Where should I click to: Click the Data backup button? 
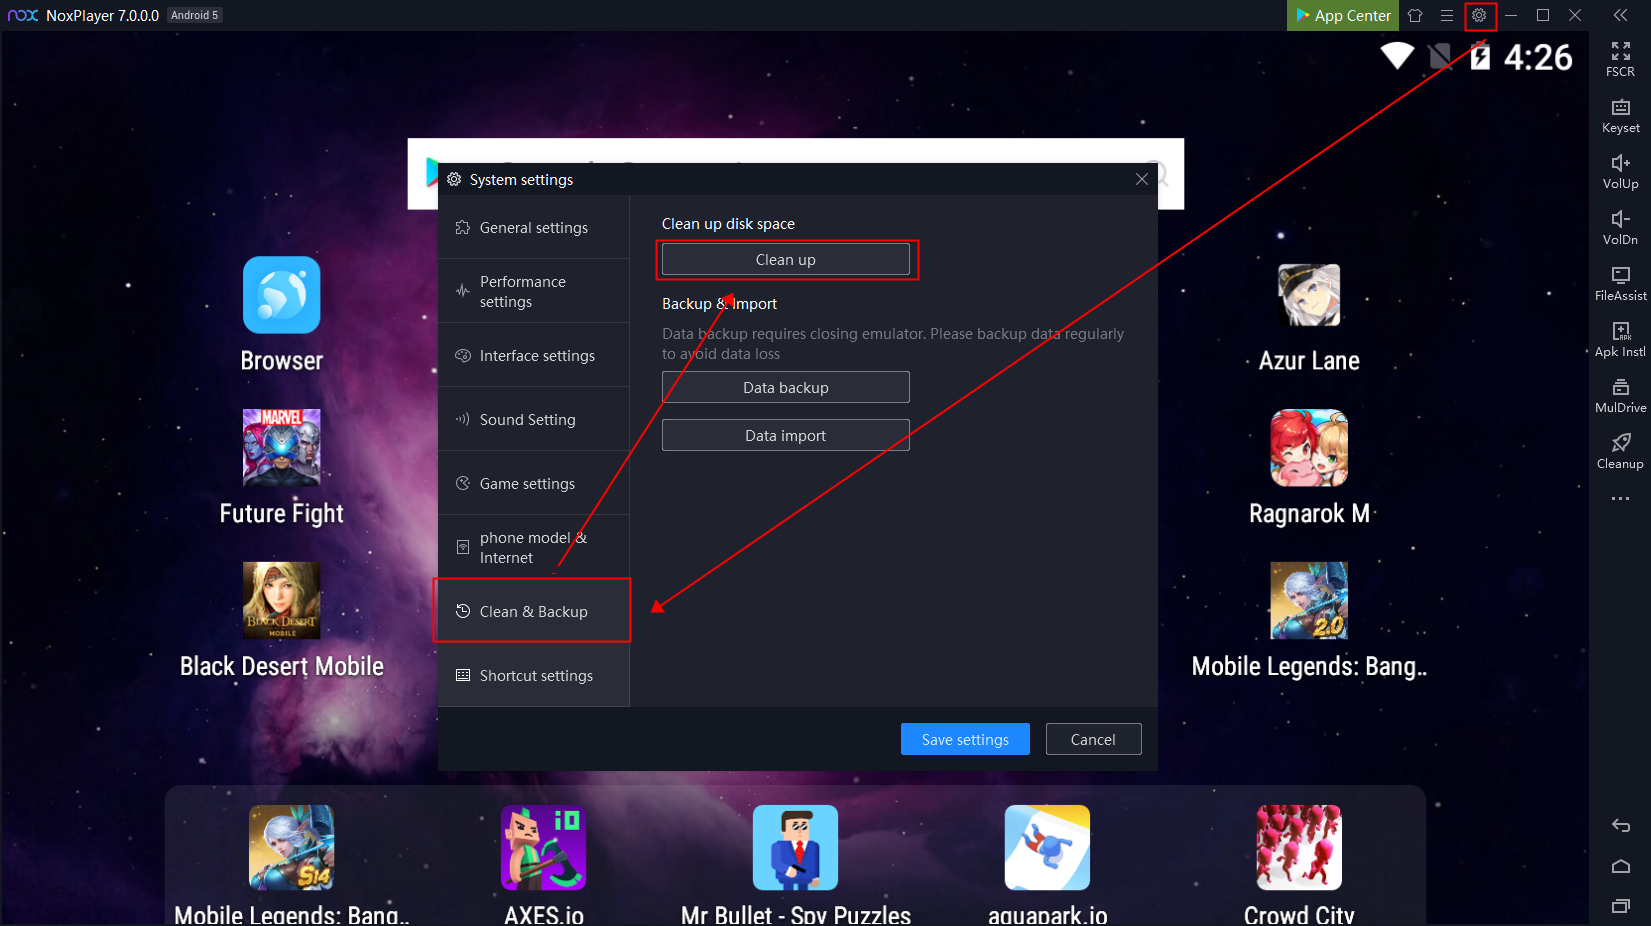click(785, 388)
